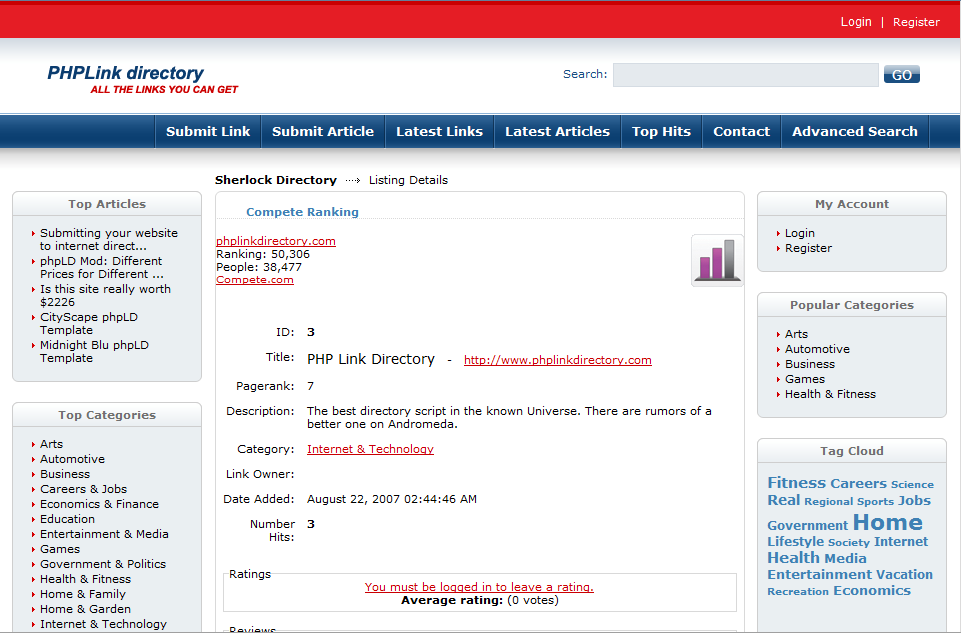Click the Home tag in Tag Cloud

point(887,522)
